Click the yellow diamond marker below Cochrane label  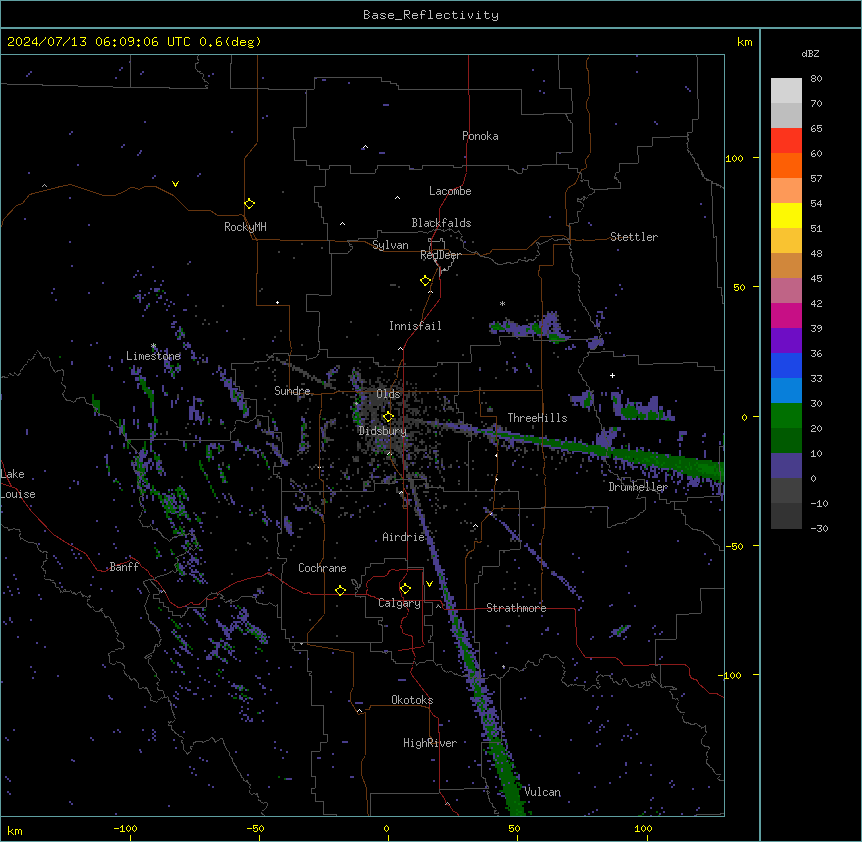340,590
